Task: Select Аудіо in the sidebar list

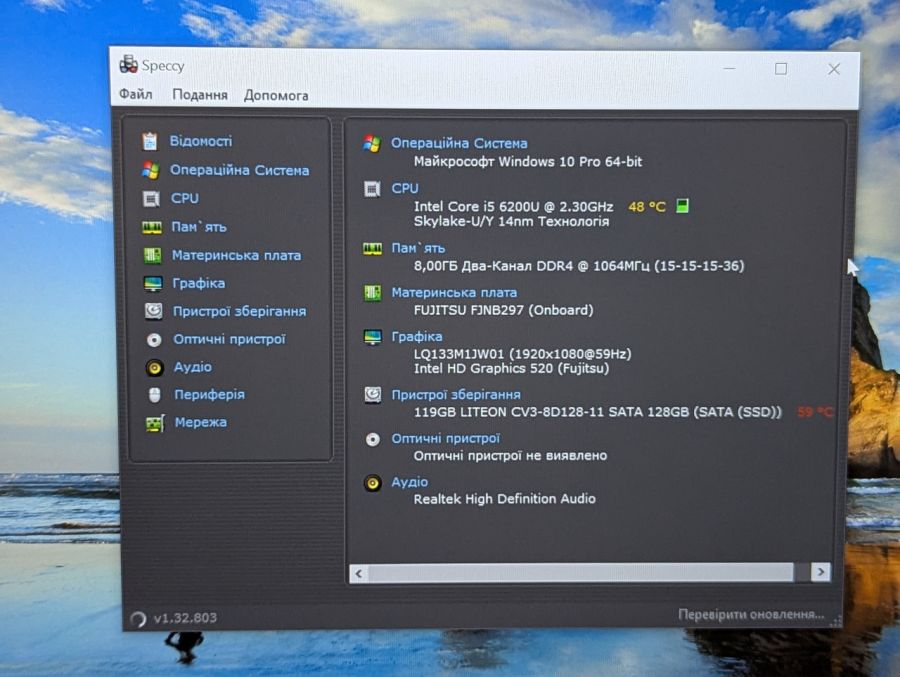Action: [193, 367]
